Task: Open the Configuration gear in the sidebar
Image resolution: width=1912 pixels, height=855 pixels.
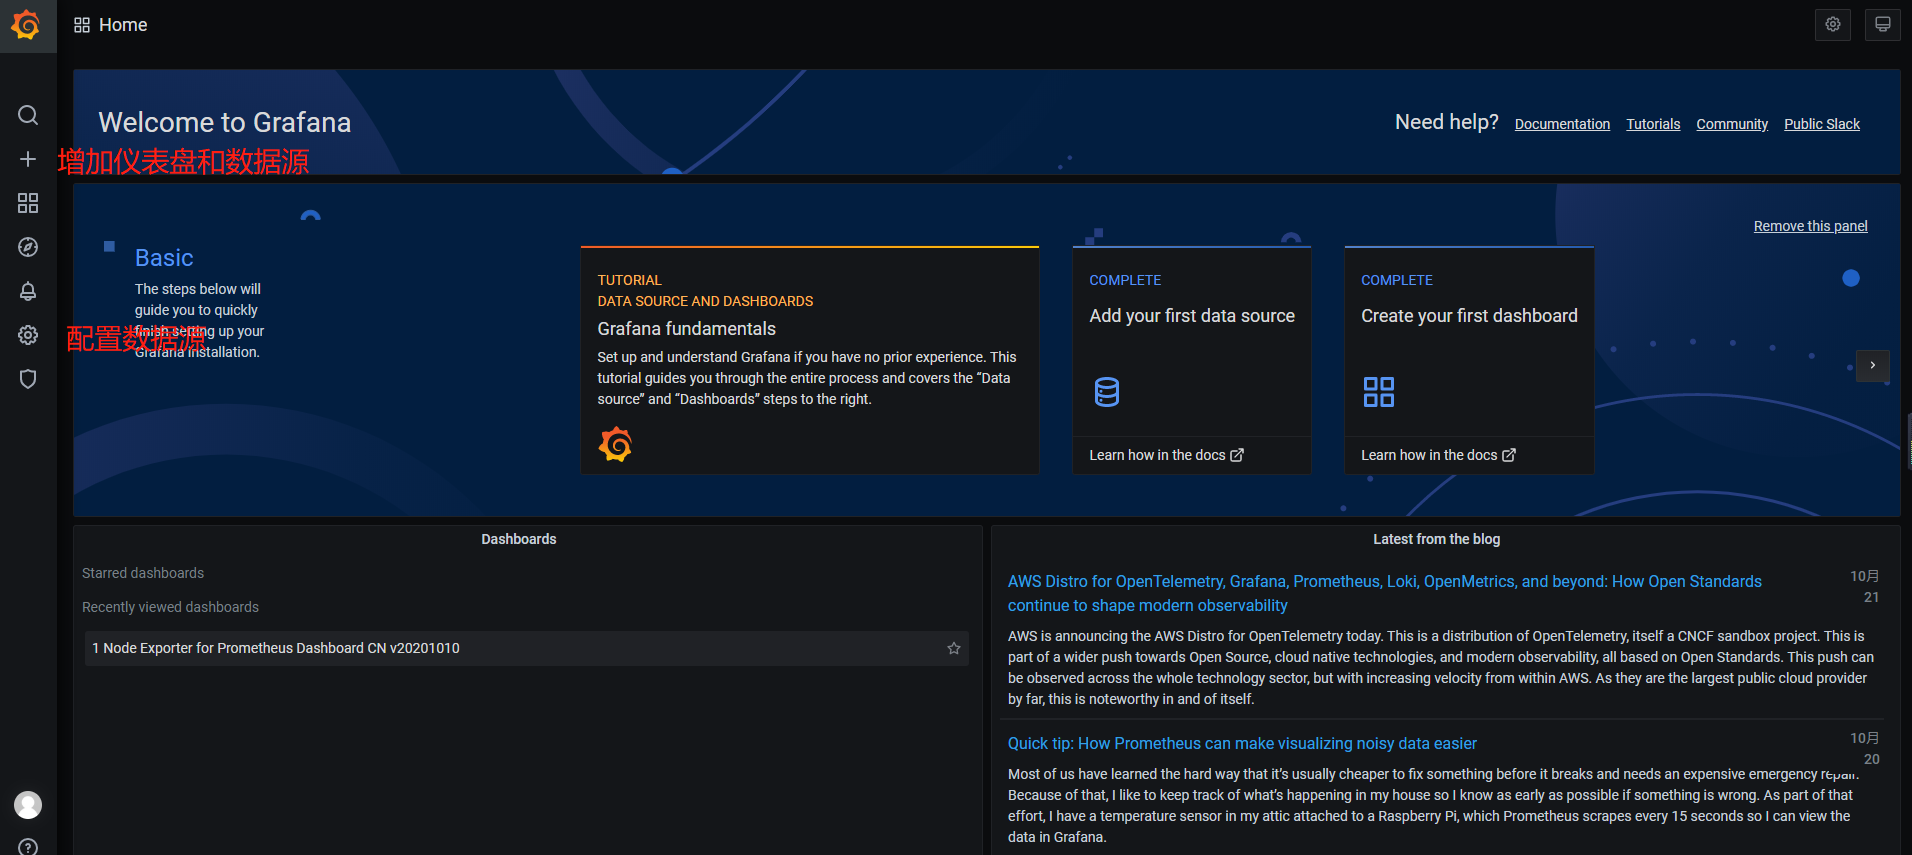Action: pyautogui.click(x=28, y=335)
